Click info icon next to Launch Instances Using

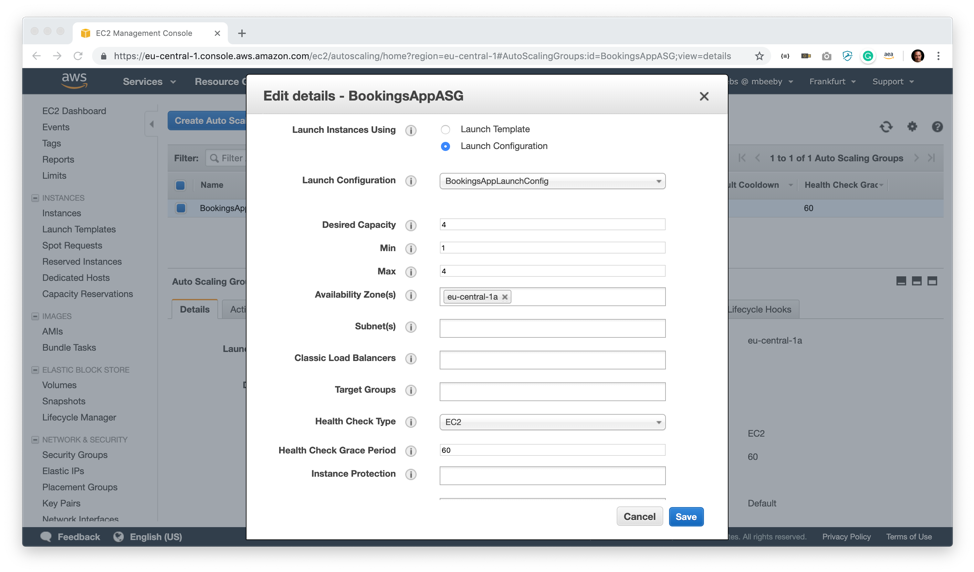pyautogui.click(x=411, y=130)
